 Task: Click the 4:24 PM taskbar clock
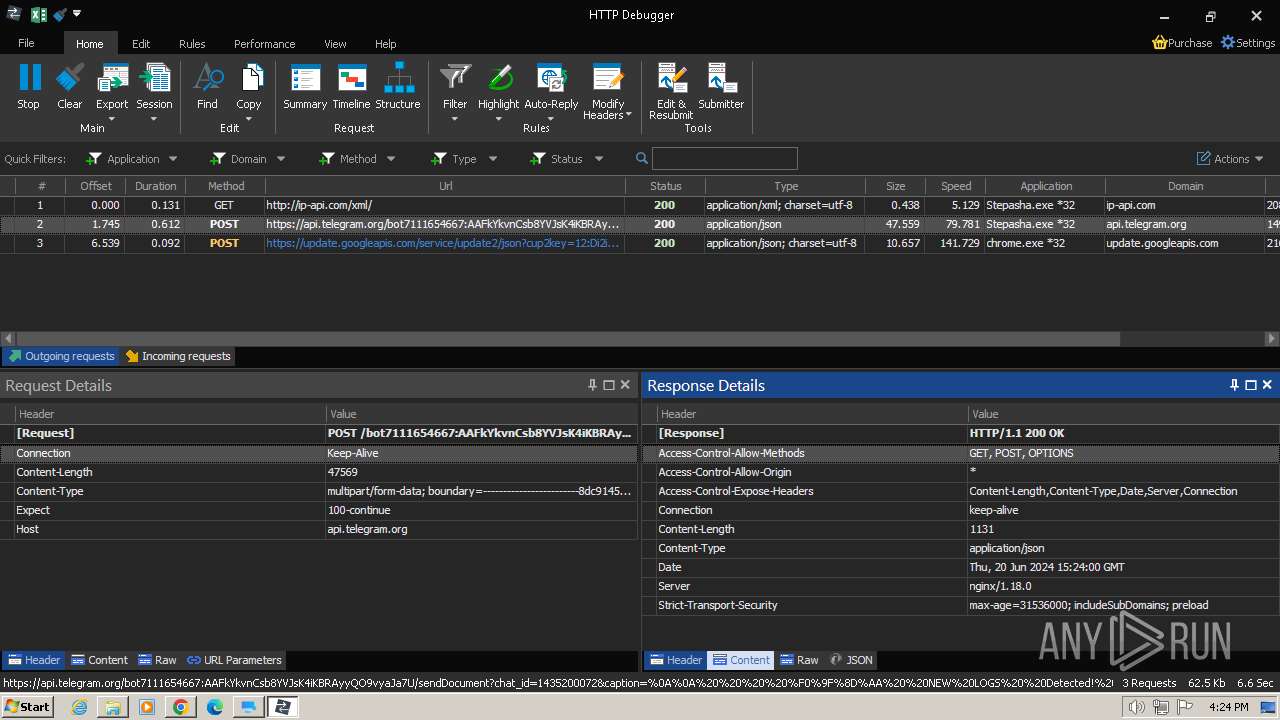pyautogui.click(x=1228, y=707)
